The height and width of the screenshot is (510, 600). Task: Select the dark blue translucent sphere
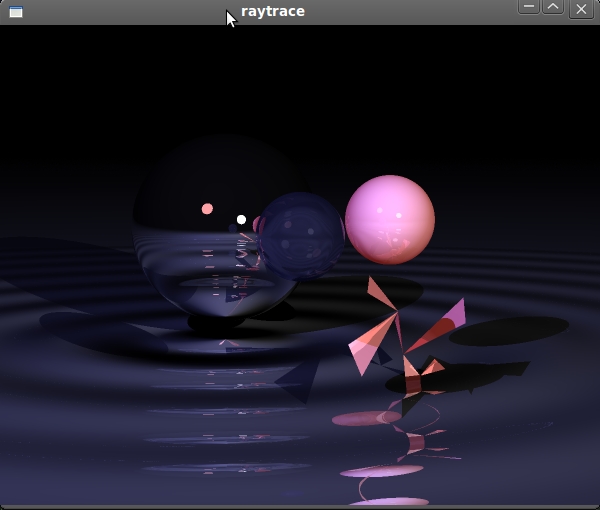tap(301, 236)
